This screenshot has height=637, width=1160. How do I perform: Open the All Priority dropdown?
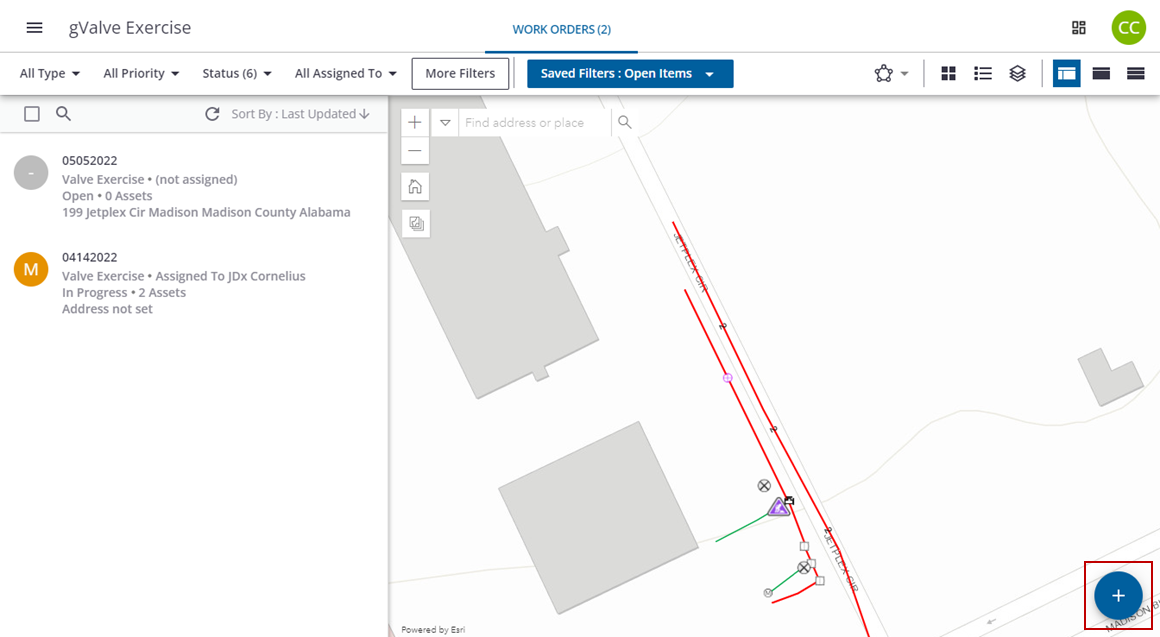141,74
